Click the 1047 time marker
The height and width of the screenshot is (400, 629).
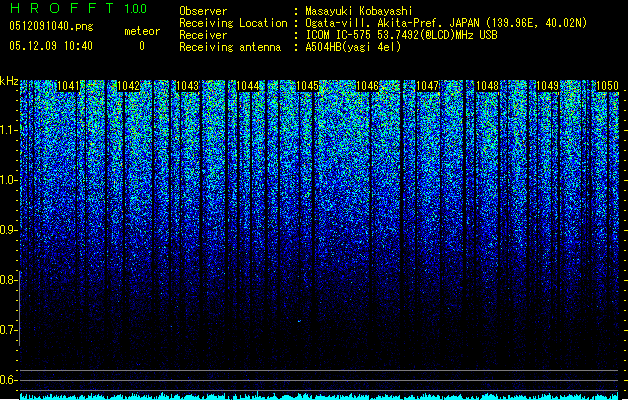(427, 86)
